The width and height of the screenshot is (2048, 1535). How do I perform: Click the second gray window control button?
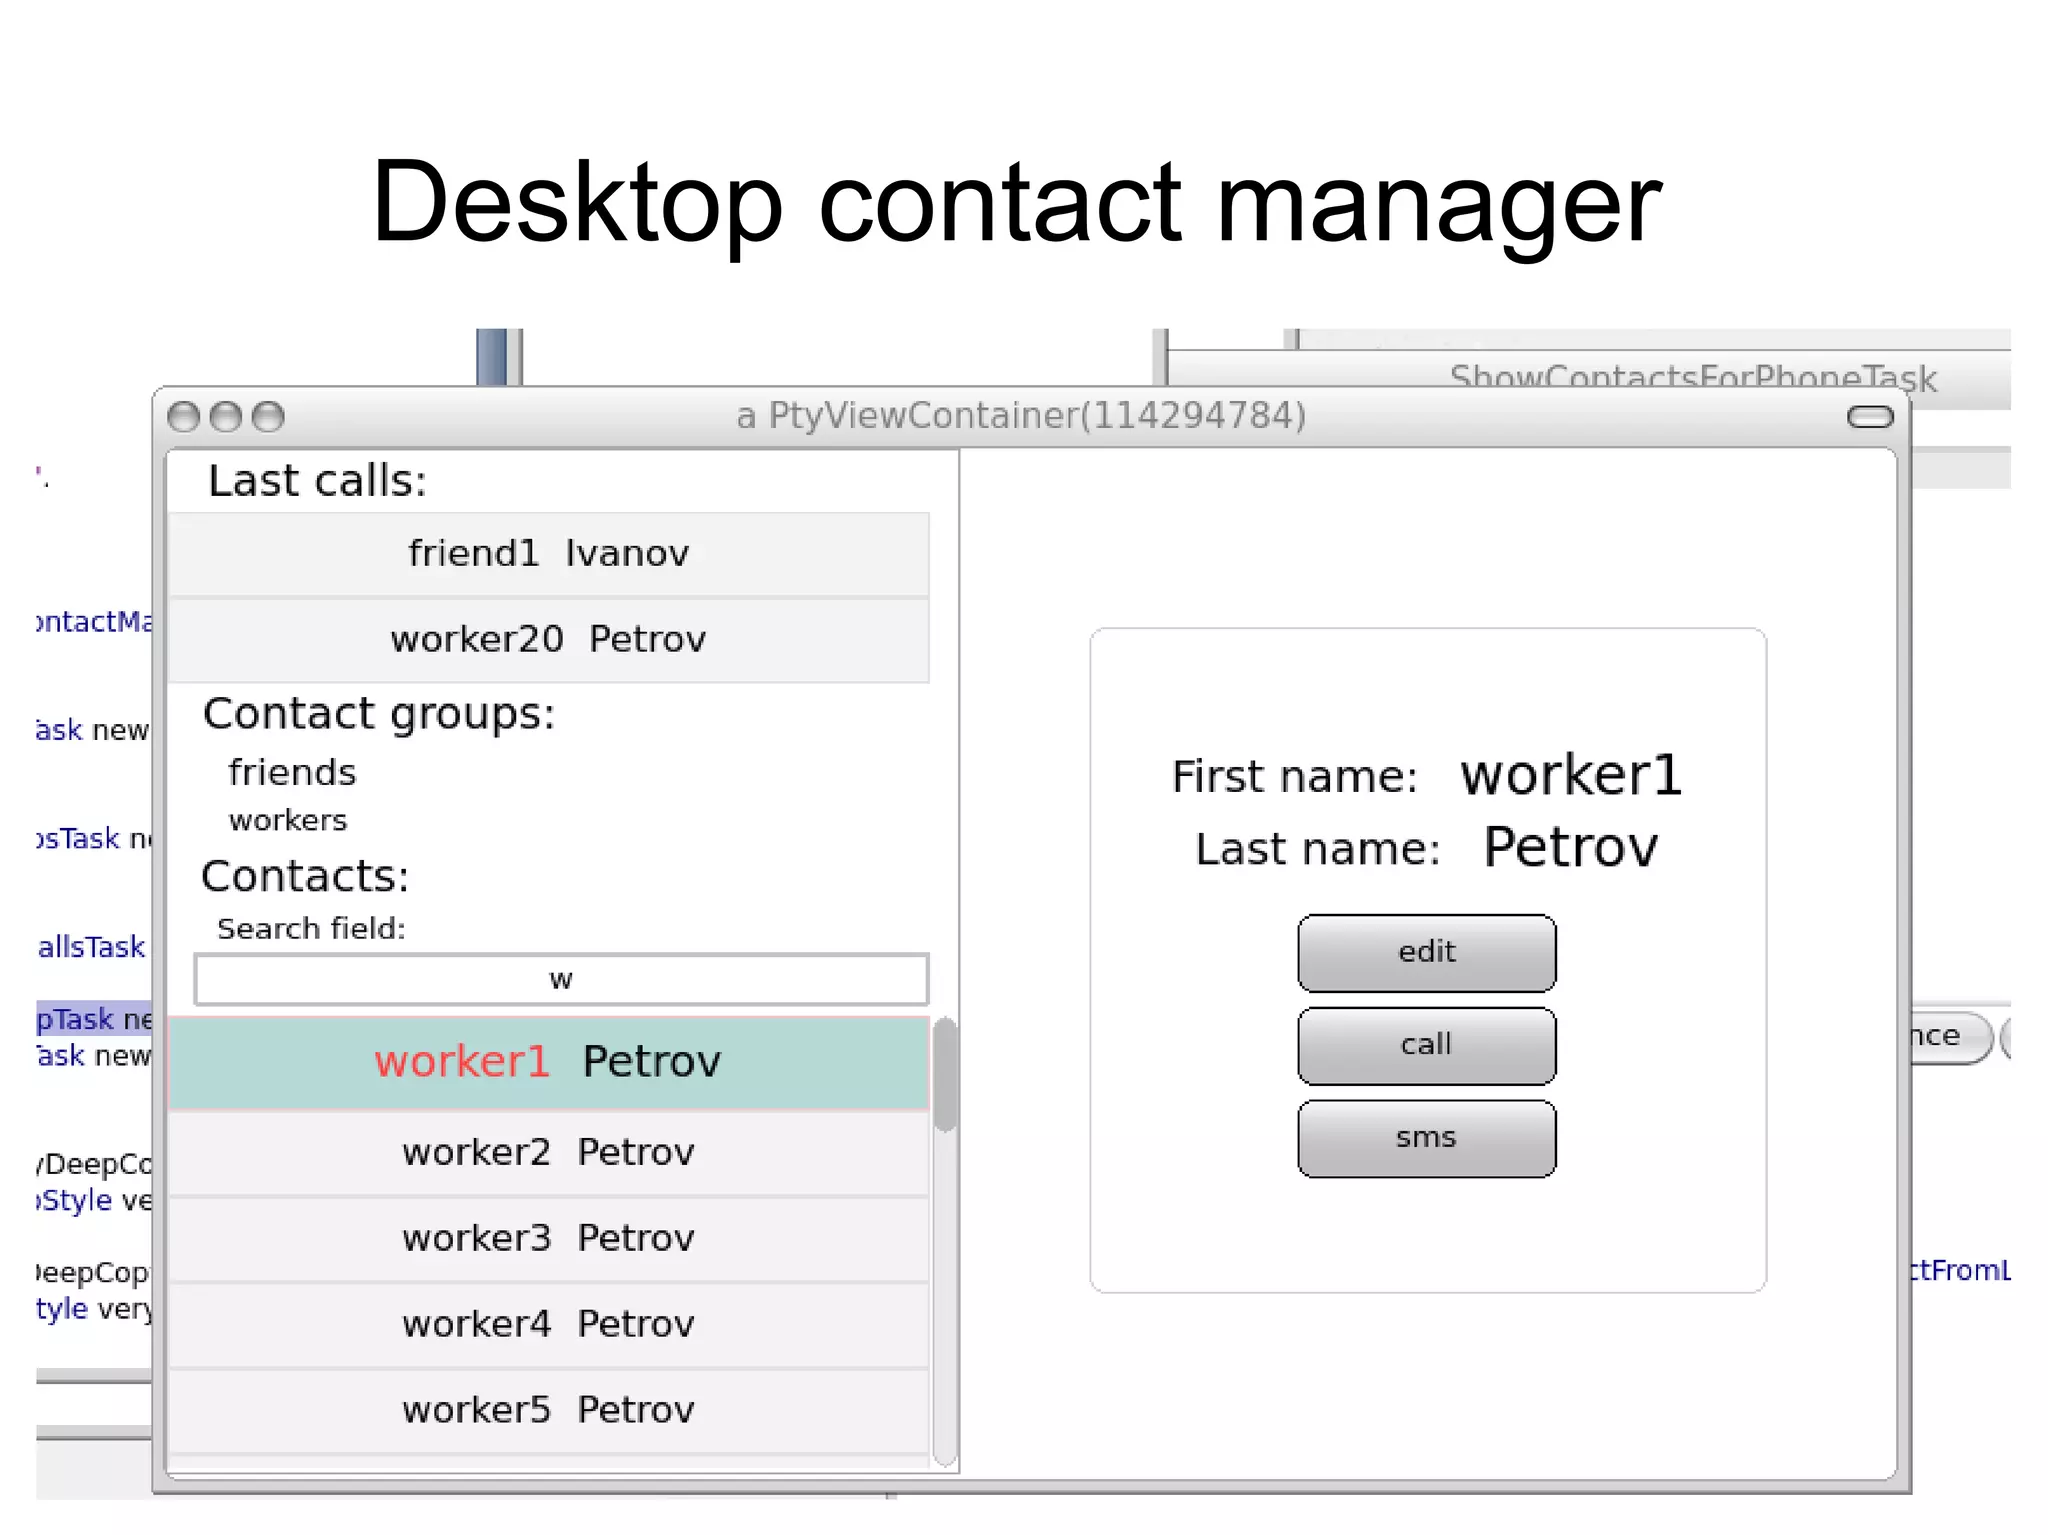tap(226, 417)
